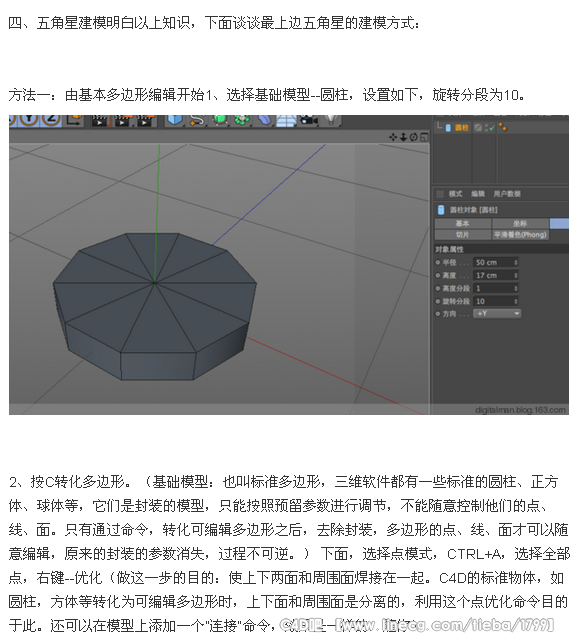Click the 对象属性 section header
Image resolution: width=580 pixels, height=642 pixels.
[x=501, y=249]
